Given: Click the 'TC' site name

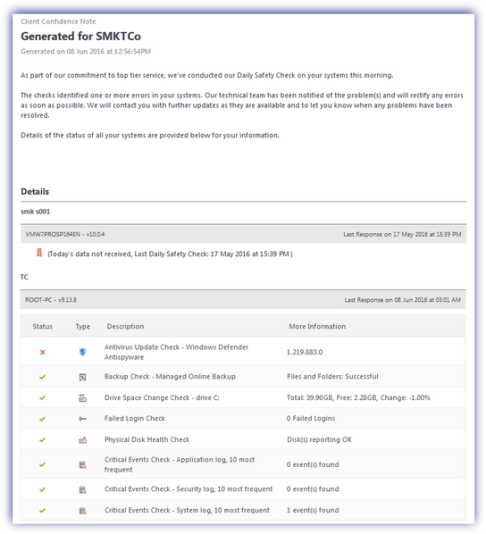Looking at the screenshot, I should pyautogui.click(x=24, y=277).
